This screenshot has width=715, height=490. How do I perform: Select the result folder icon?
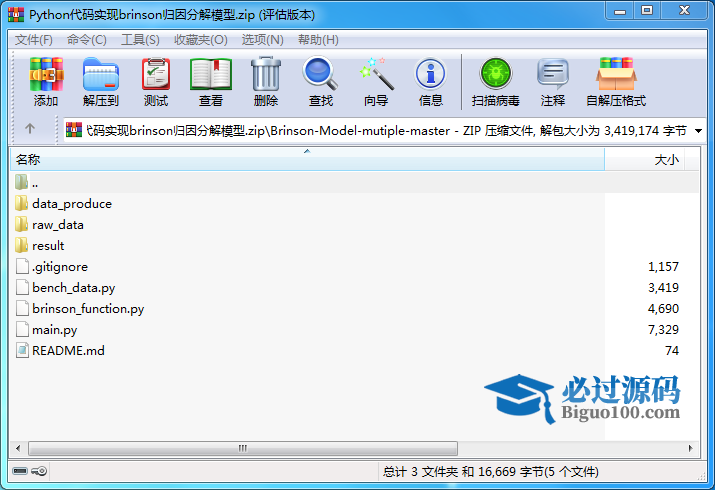coord(21,245)
